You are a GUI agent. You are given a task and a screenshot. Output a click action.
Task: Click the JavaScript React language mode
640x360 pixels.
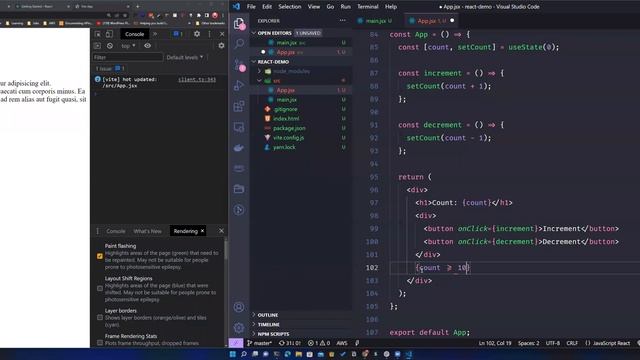[611, 343]
